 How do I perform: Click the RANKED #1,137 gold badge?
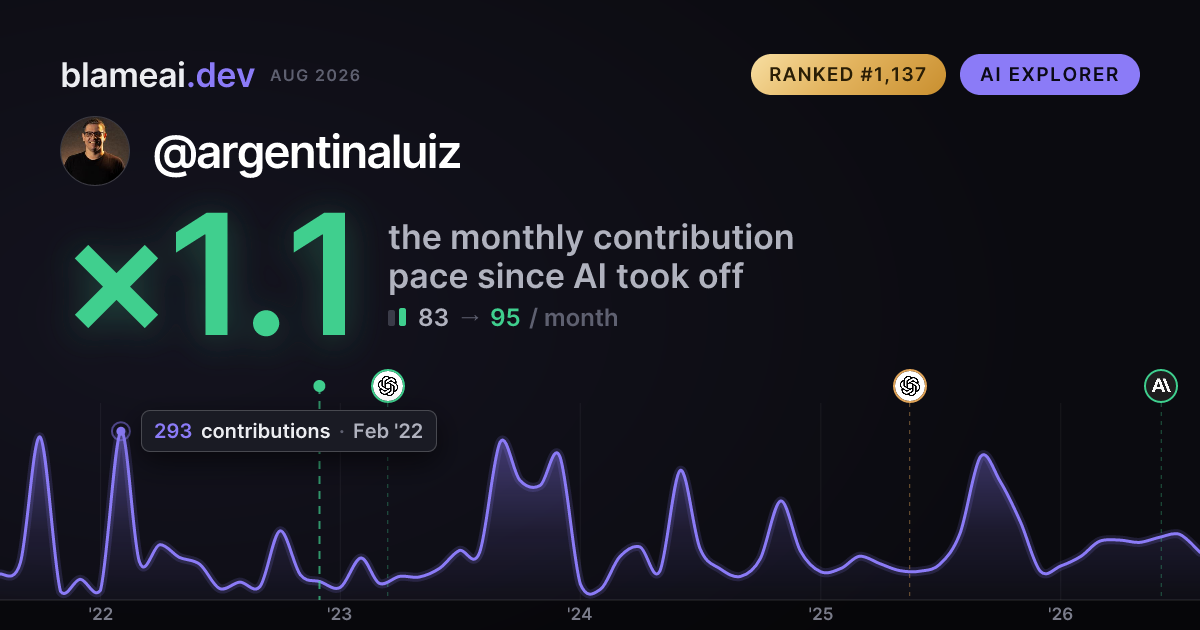click(x=848, y=75)
